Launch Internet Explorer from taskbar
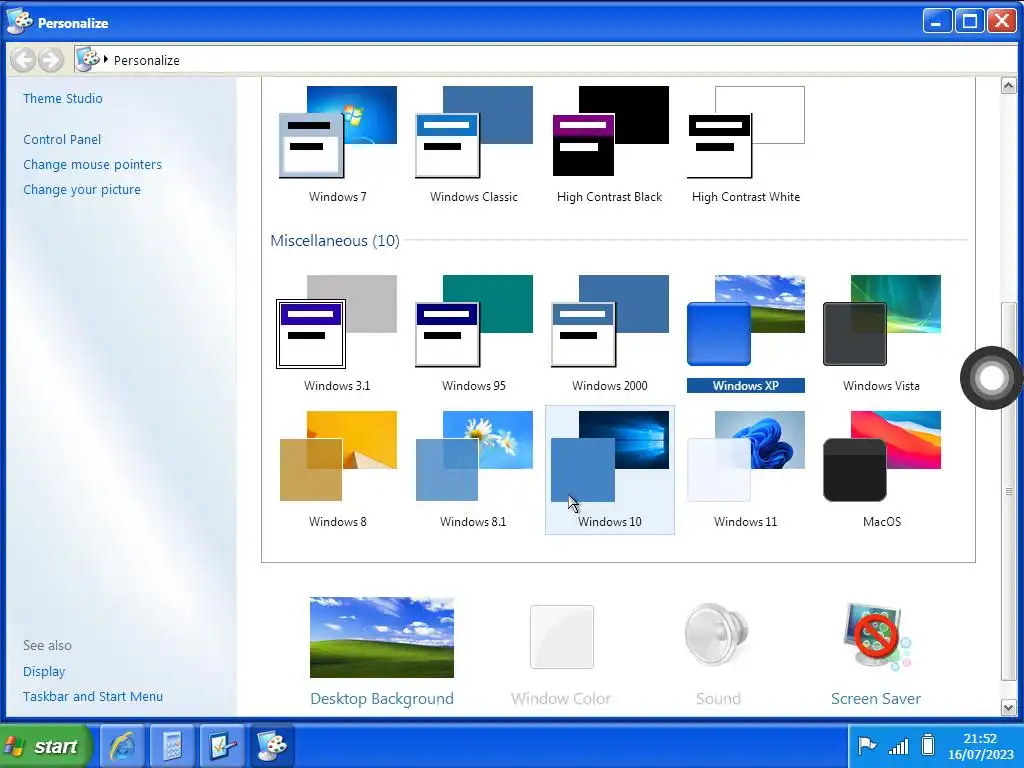 [122, 745]
